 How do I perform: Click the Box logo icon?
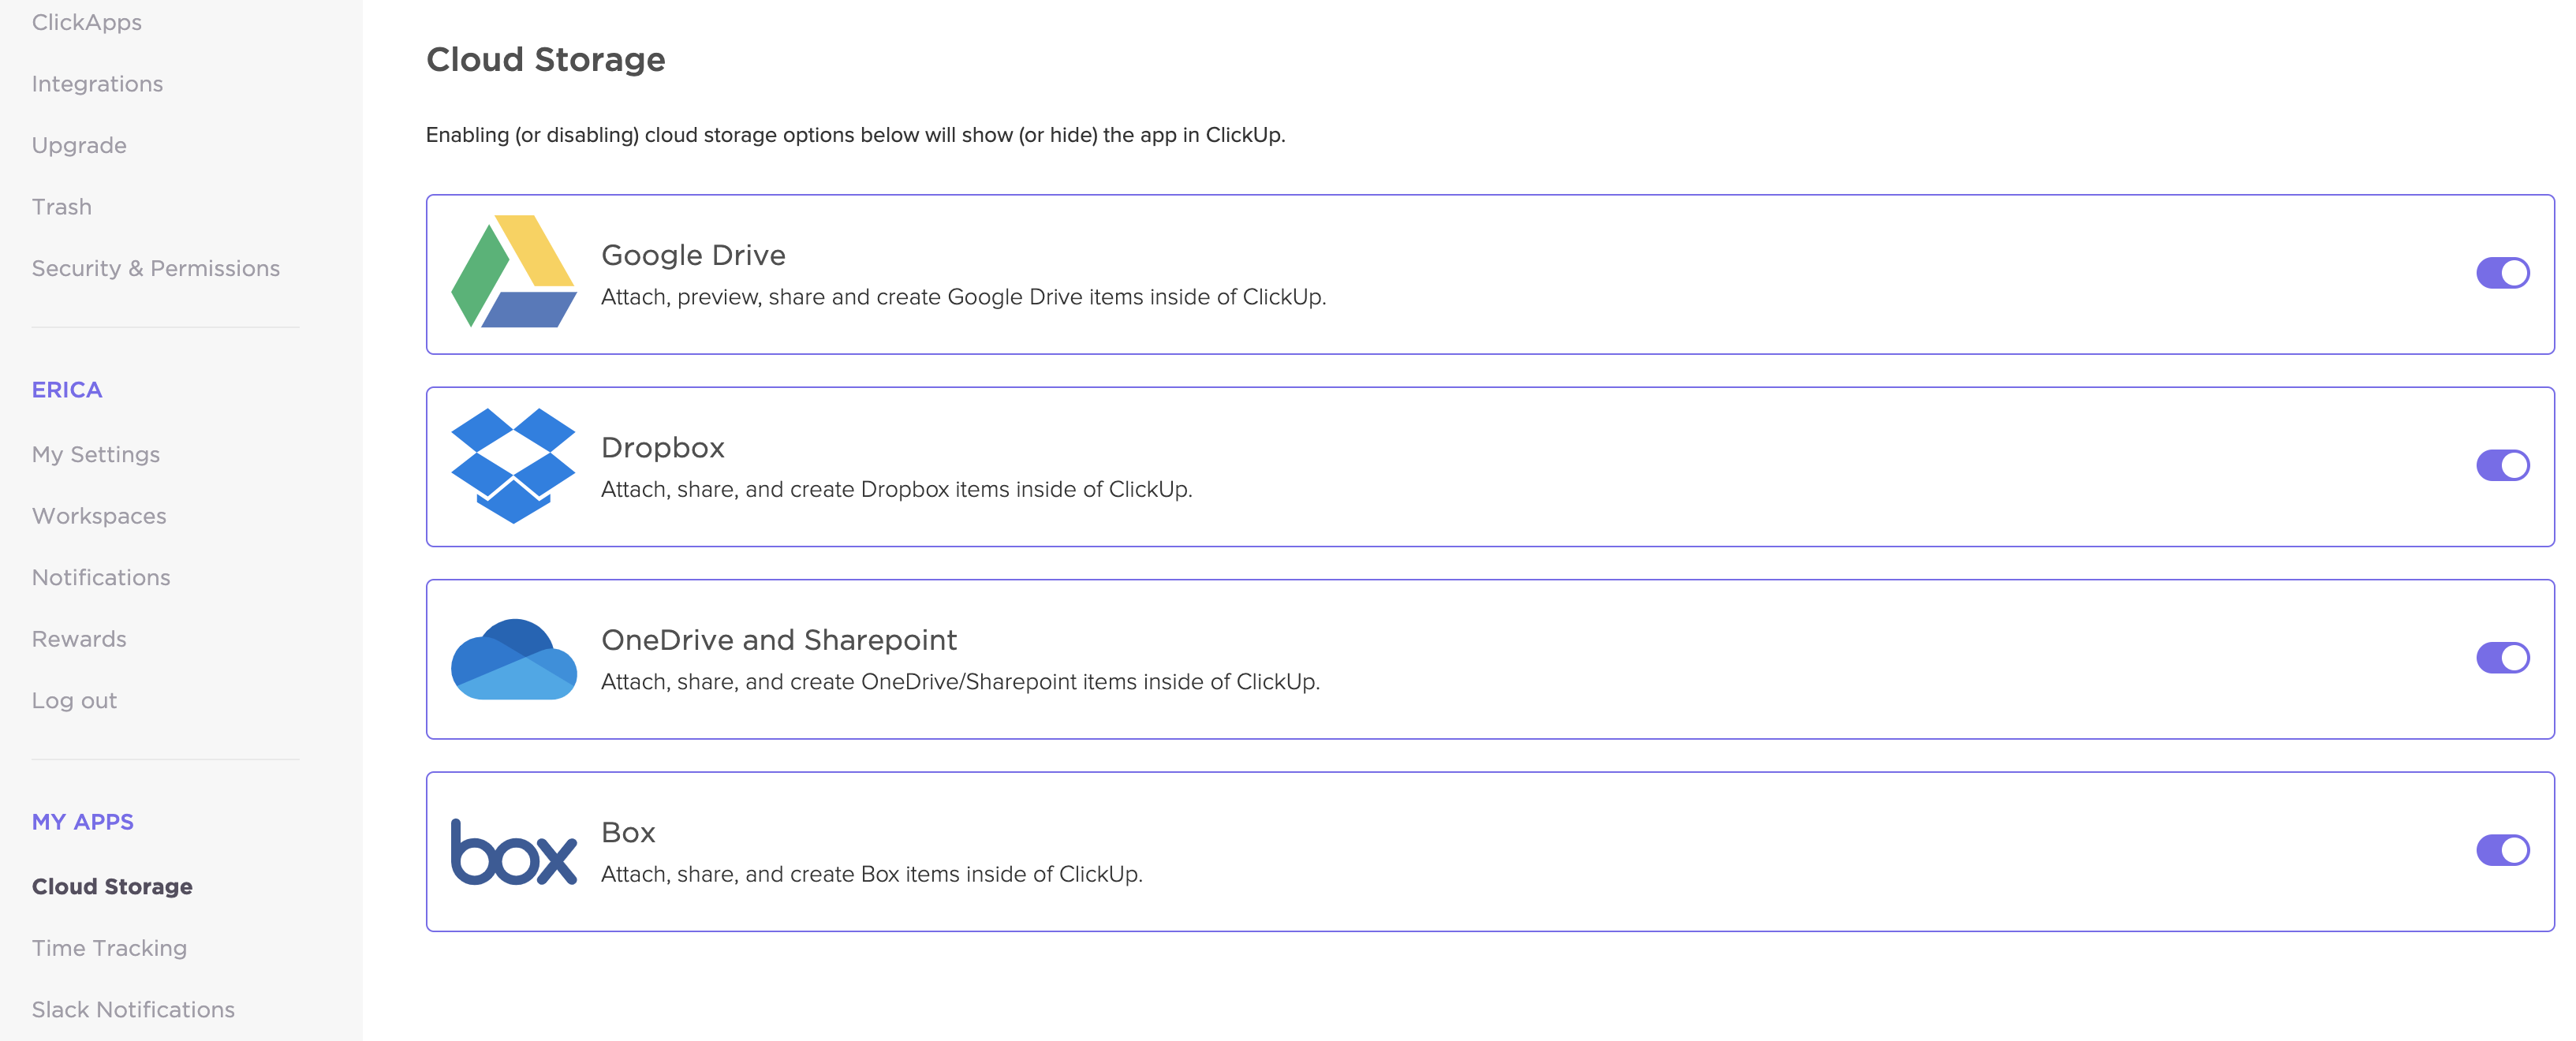[513, 852]
